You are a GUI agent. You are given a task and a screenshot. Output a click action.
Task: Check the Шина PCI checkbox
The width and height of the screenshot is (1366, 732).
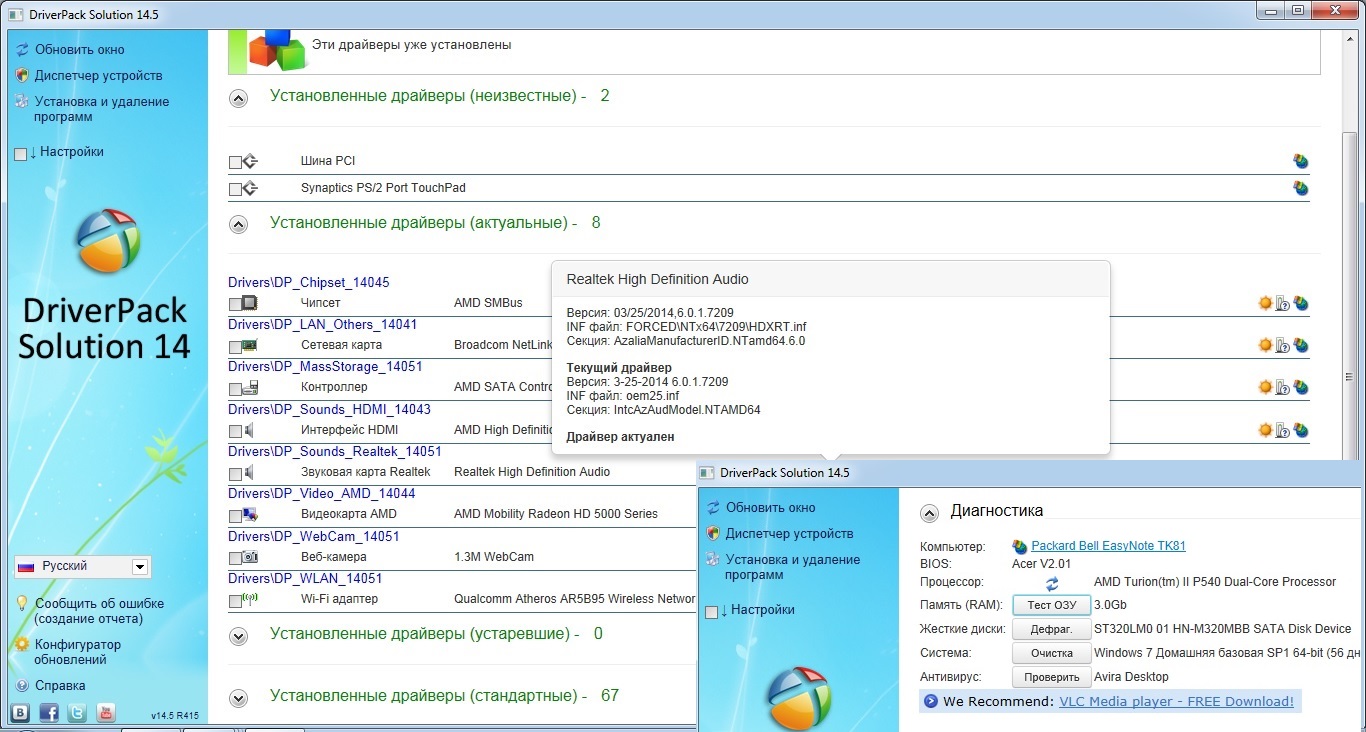click(235, 162)
